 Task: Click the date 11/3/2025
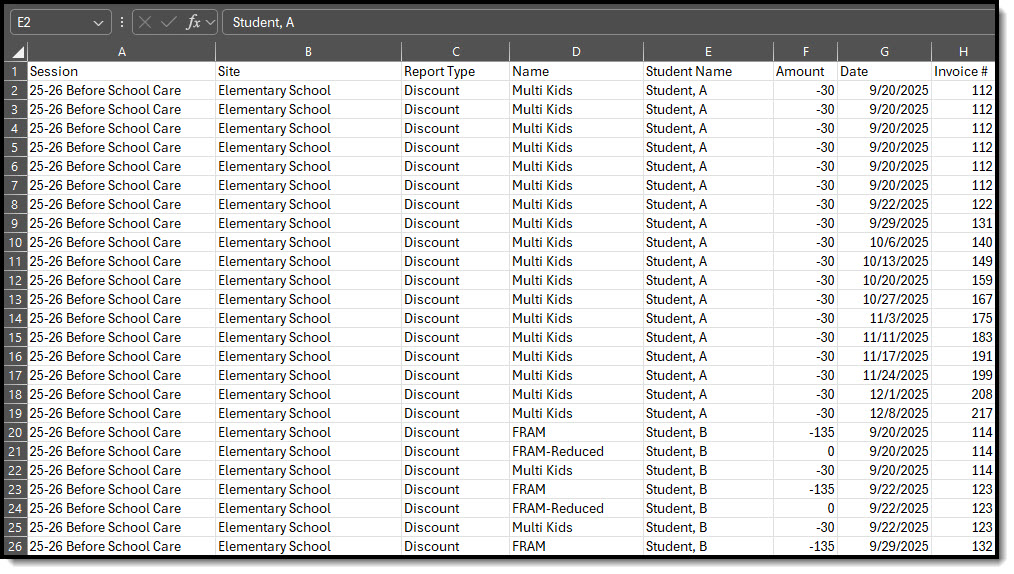coord(884,318)
